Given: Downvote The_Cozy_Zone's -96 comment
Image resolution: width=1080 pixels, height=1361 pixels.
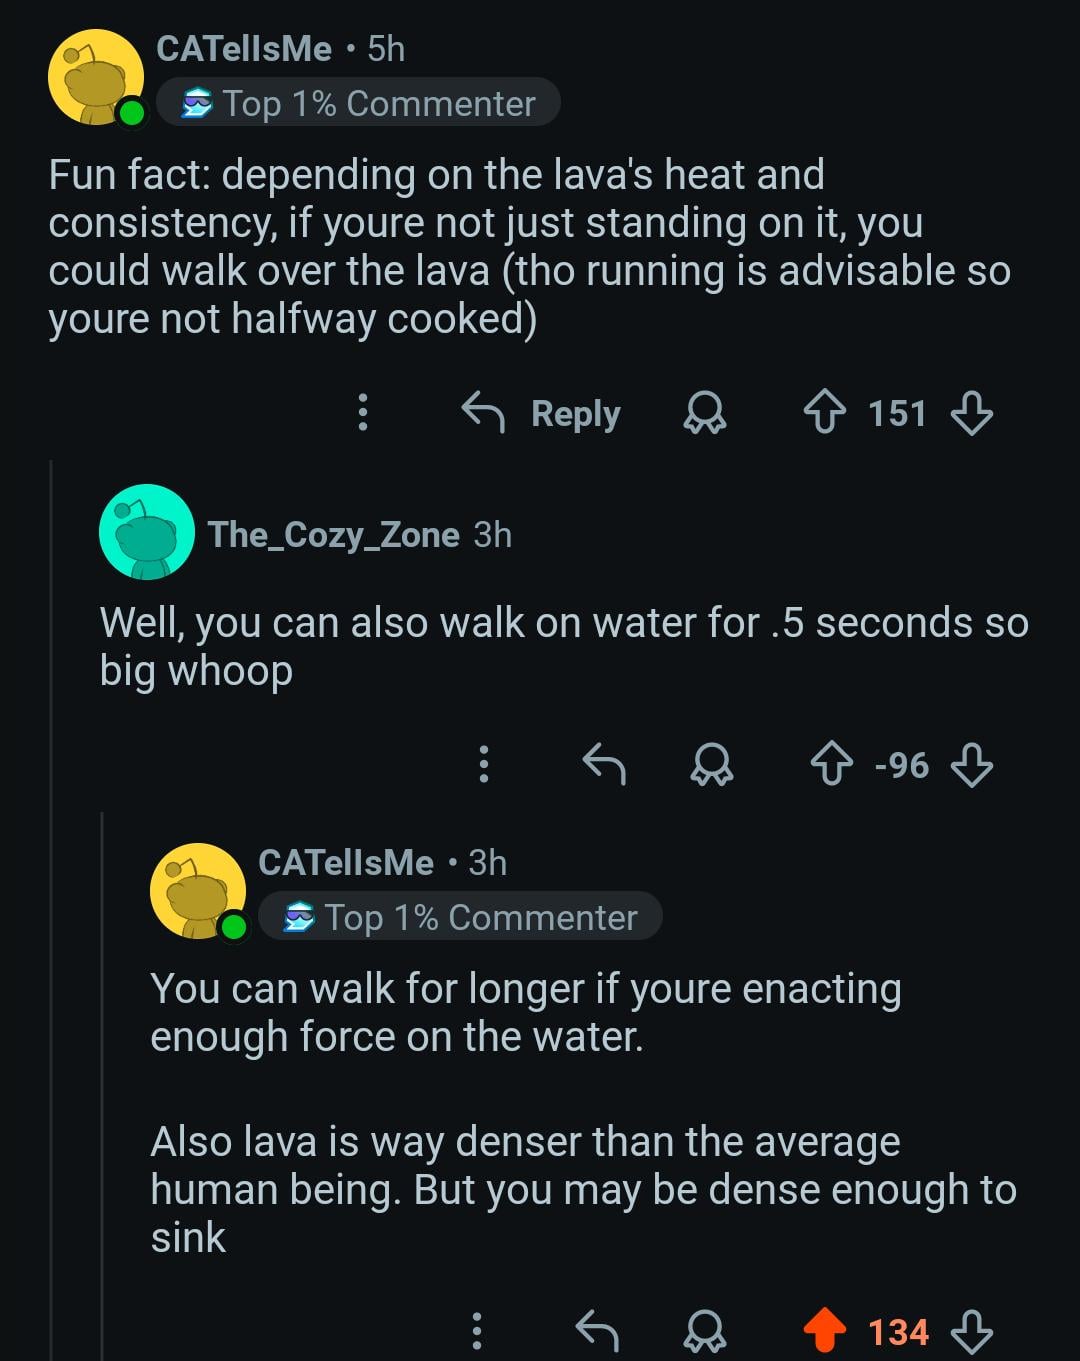Looking at the screenshot, I should [x=971, y=765].
